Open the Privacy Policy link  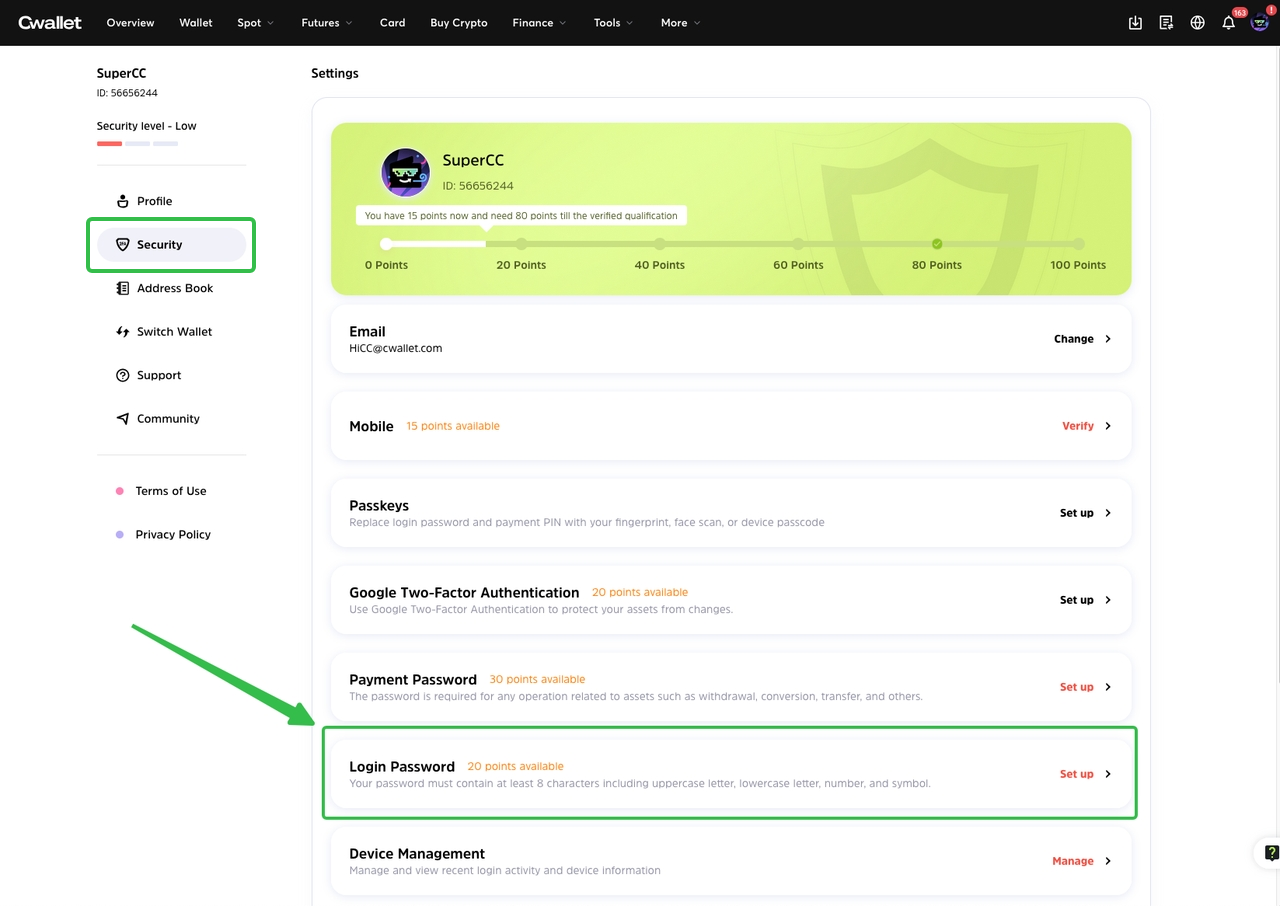(x=173, y=535)
